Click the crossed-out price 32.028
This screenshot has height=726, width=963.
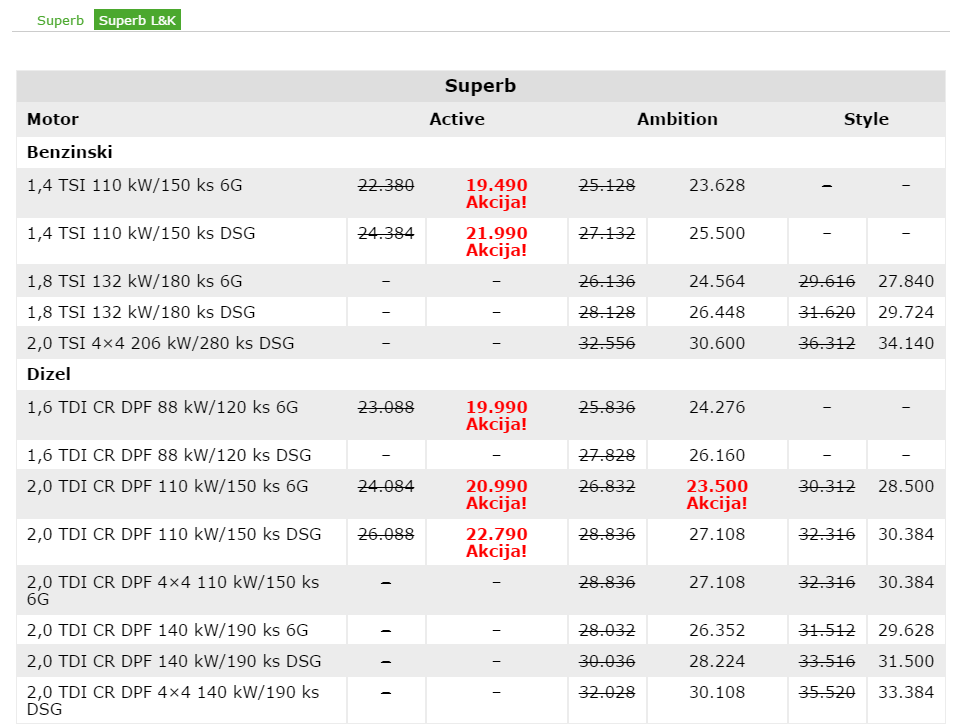coord(607,692)
